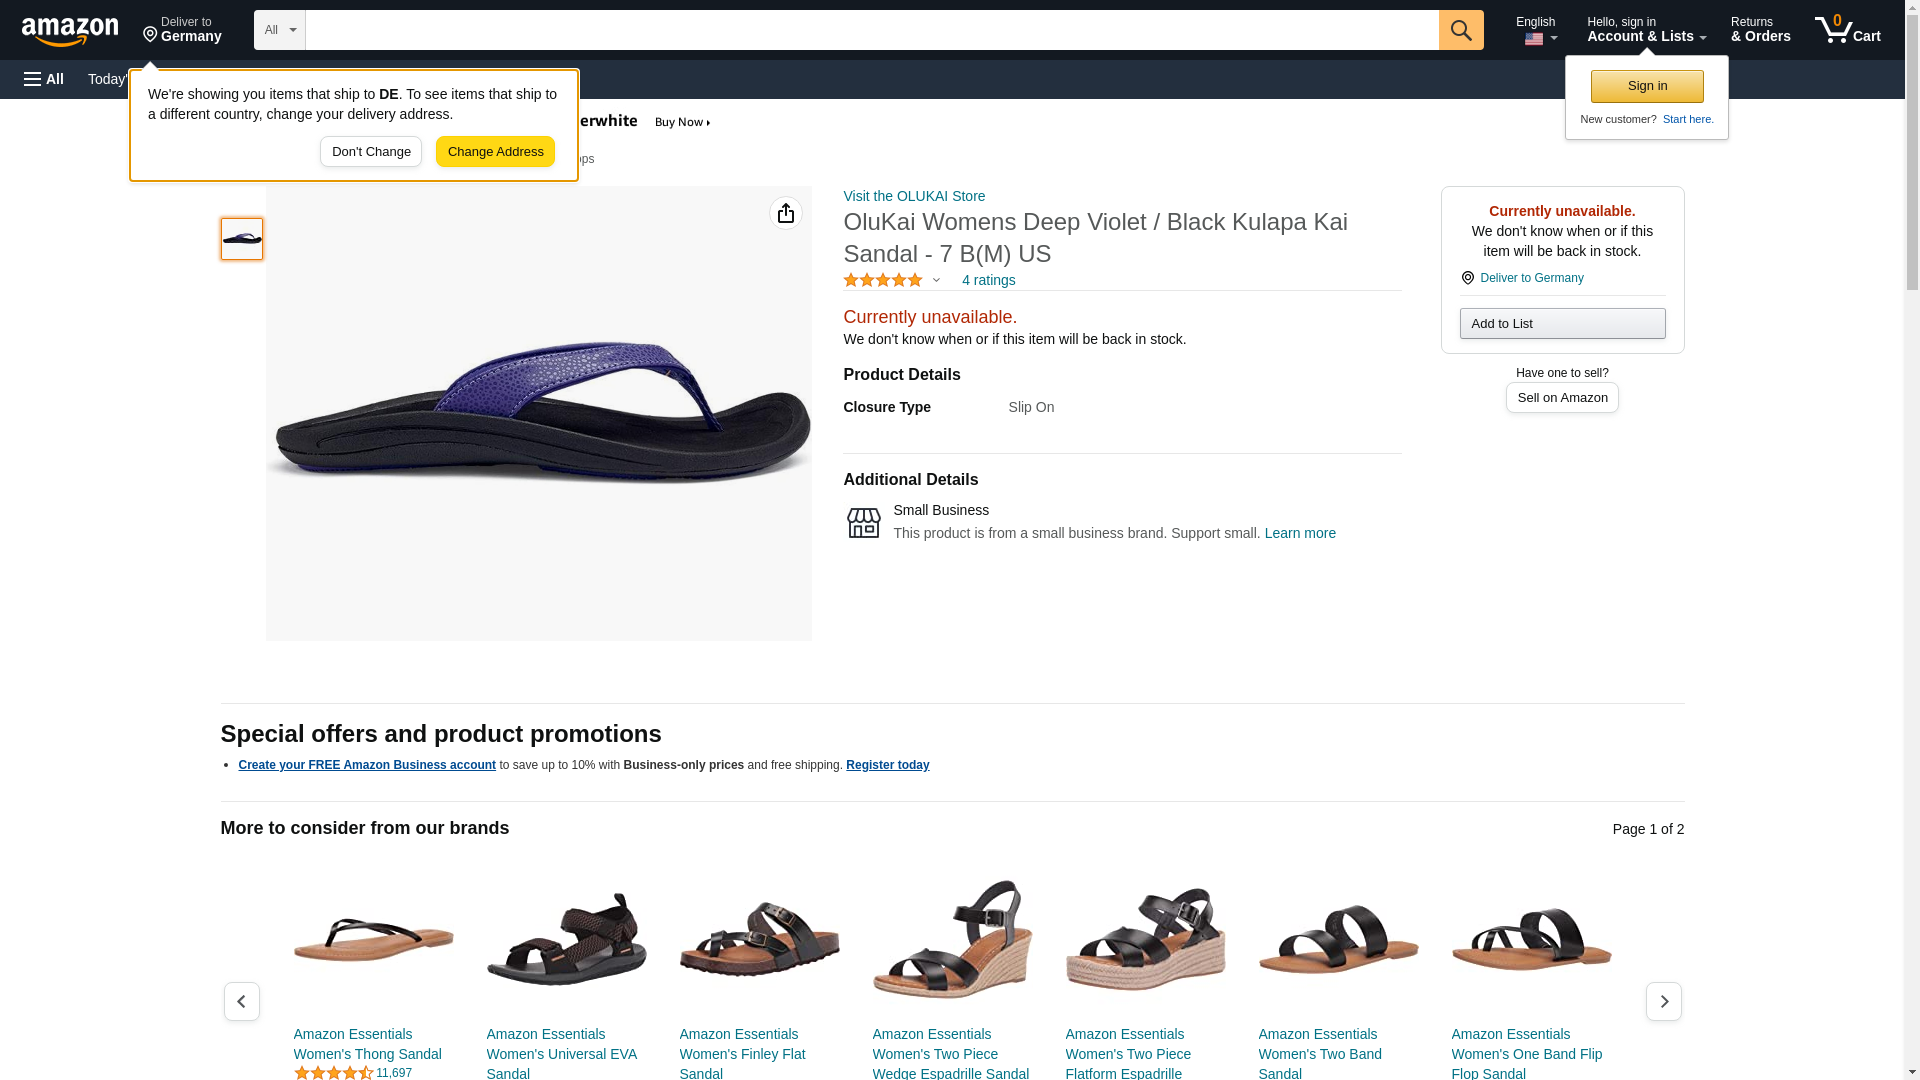Viewport: 1920px width, 1080px height.
Task: Click the magnifying glass search button
Action: tap(1461, 30)
